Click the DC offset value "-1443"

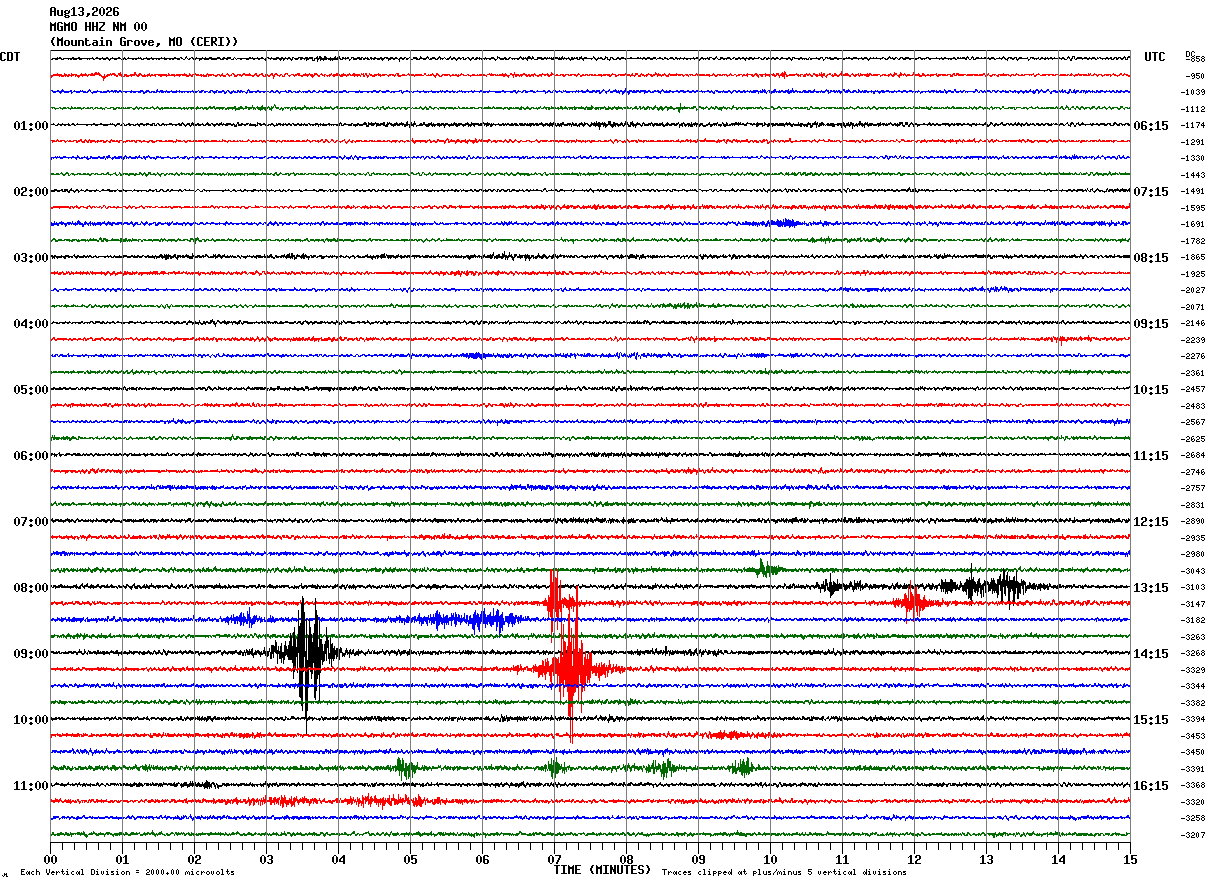coord(1193,175)
